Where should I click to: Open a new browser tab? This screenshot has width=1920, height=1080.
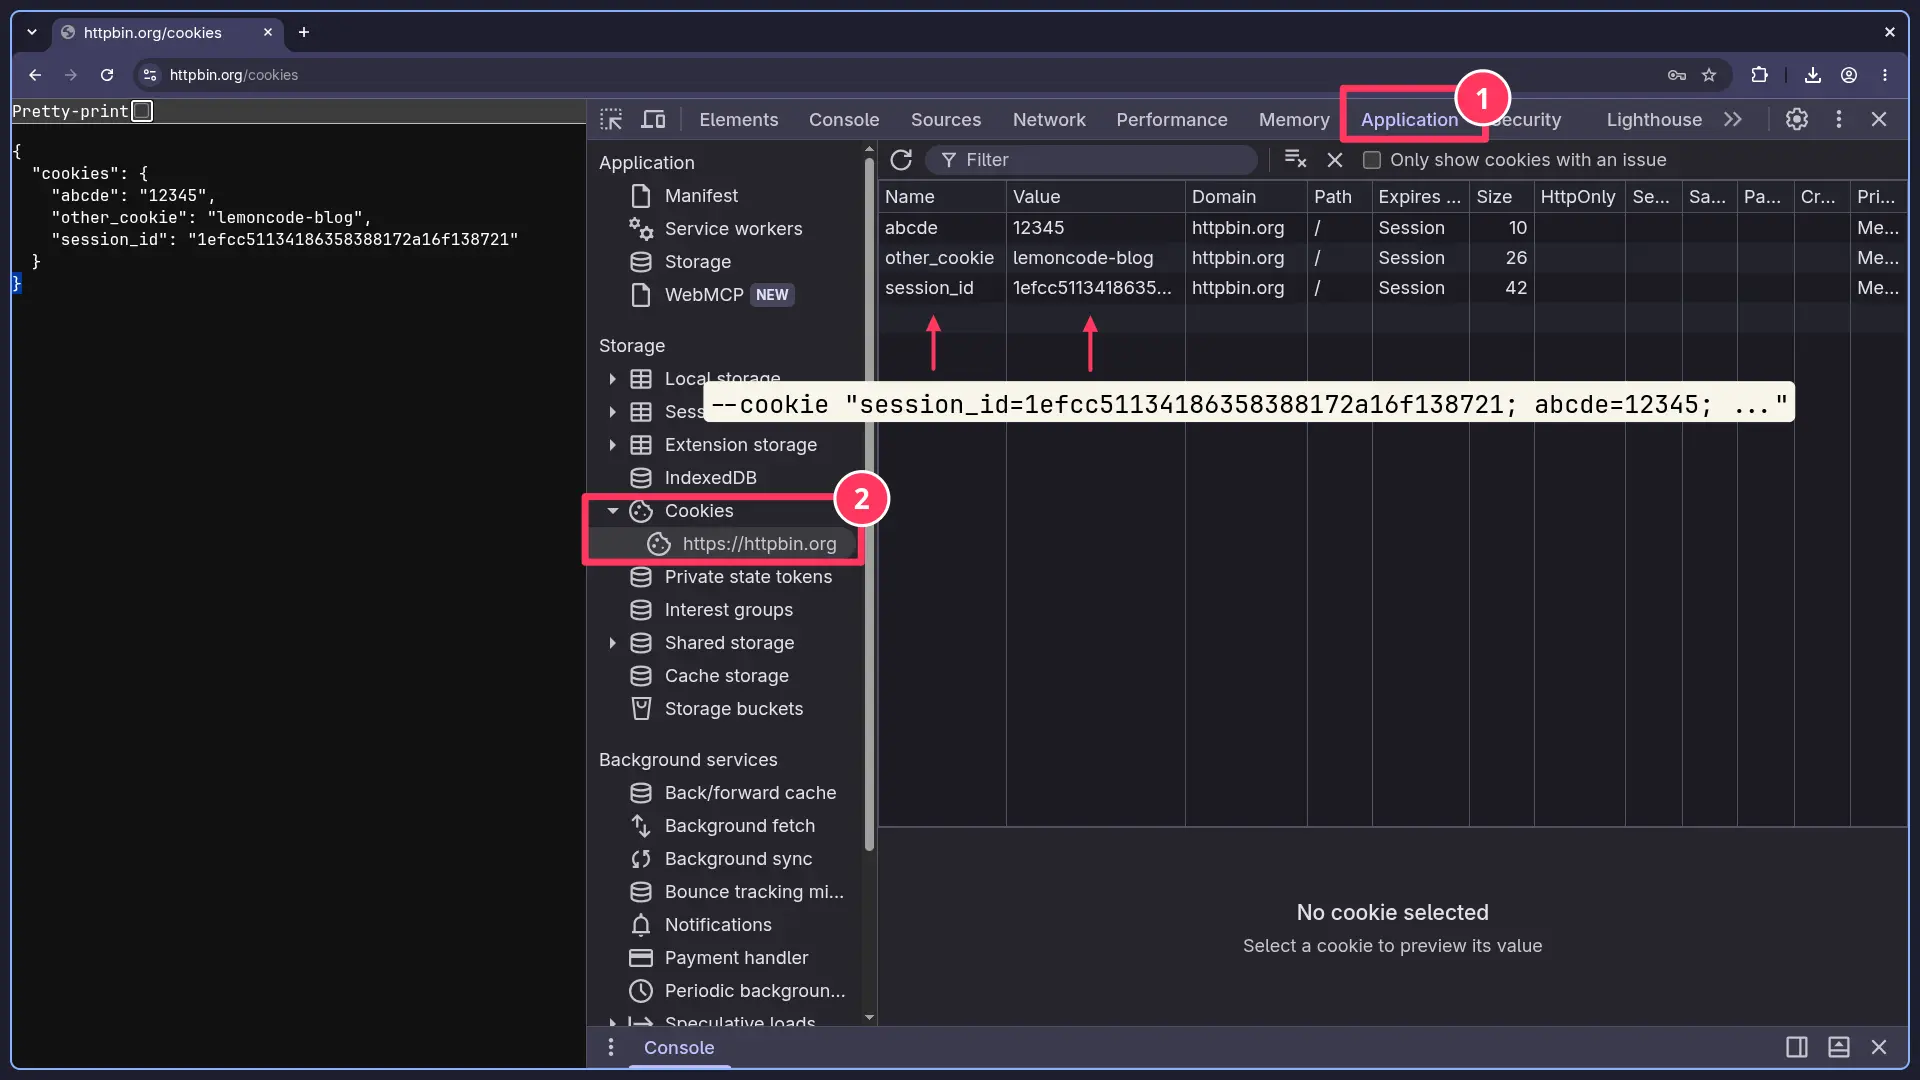tap(304, 32)
